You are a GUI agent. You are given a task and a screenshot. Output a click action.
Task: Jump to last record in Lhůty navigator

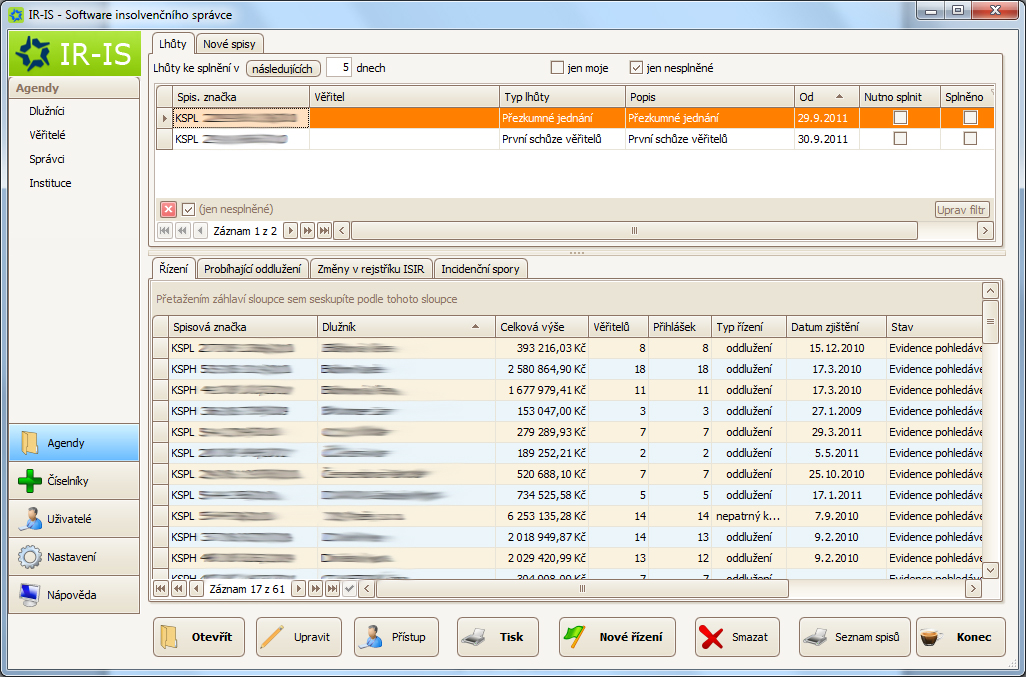(x=324, y=231)
